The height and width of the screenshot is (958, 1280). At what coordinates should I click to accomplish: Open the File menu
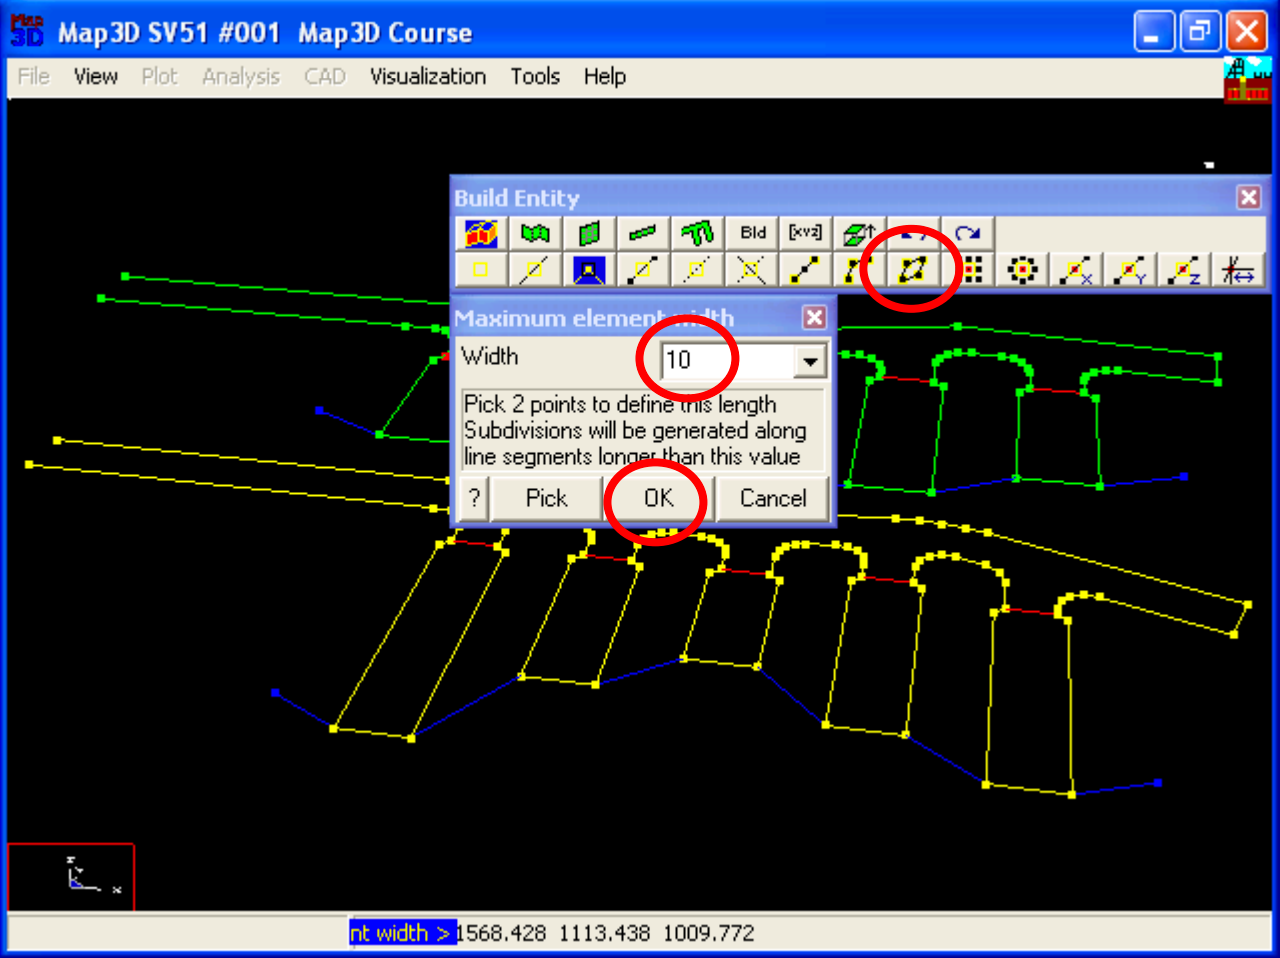(34, 76)
